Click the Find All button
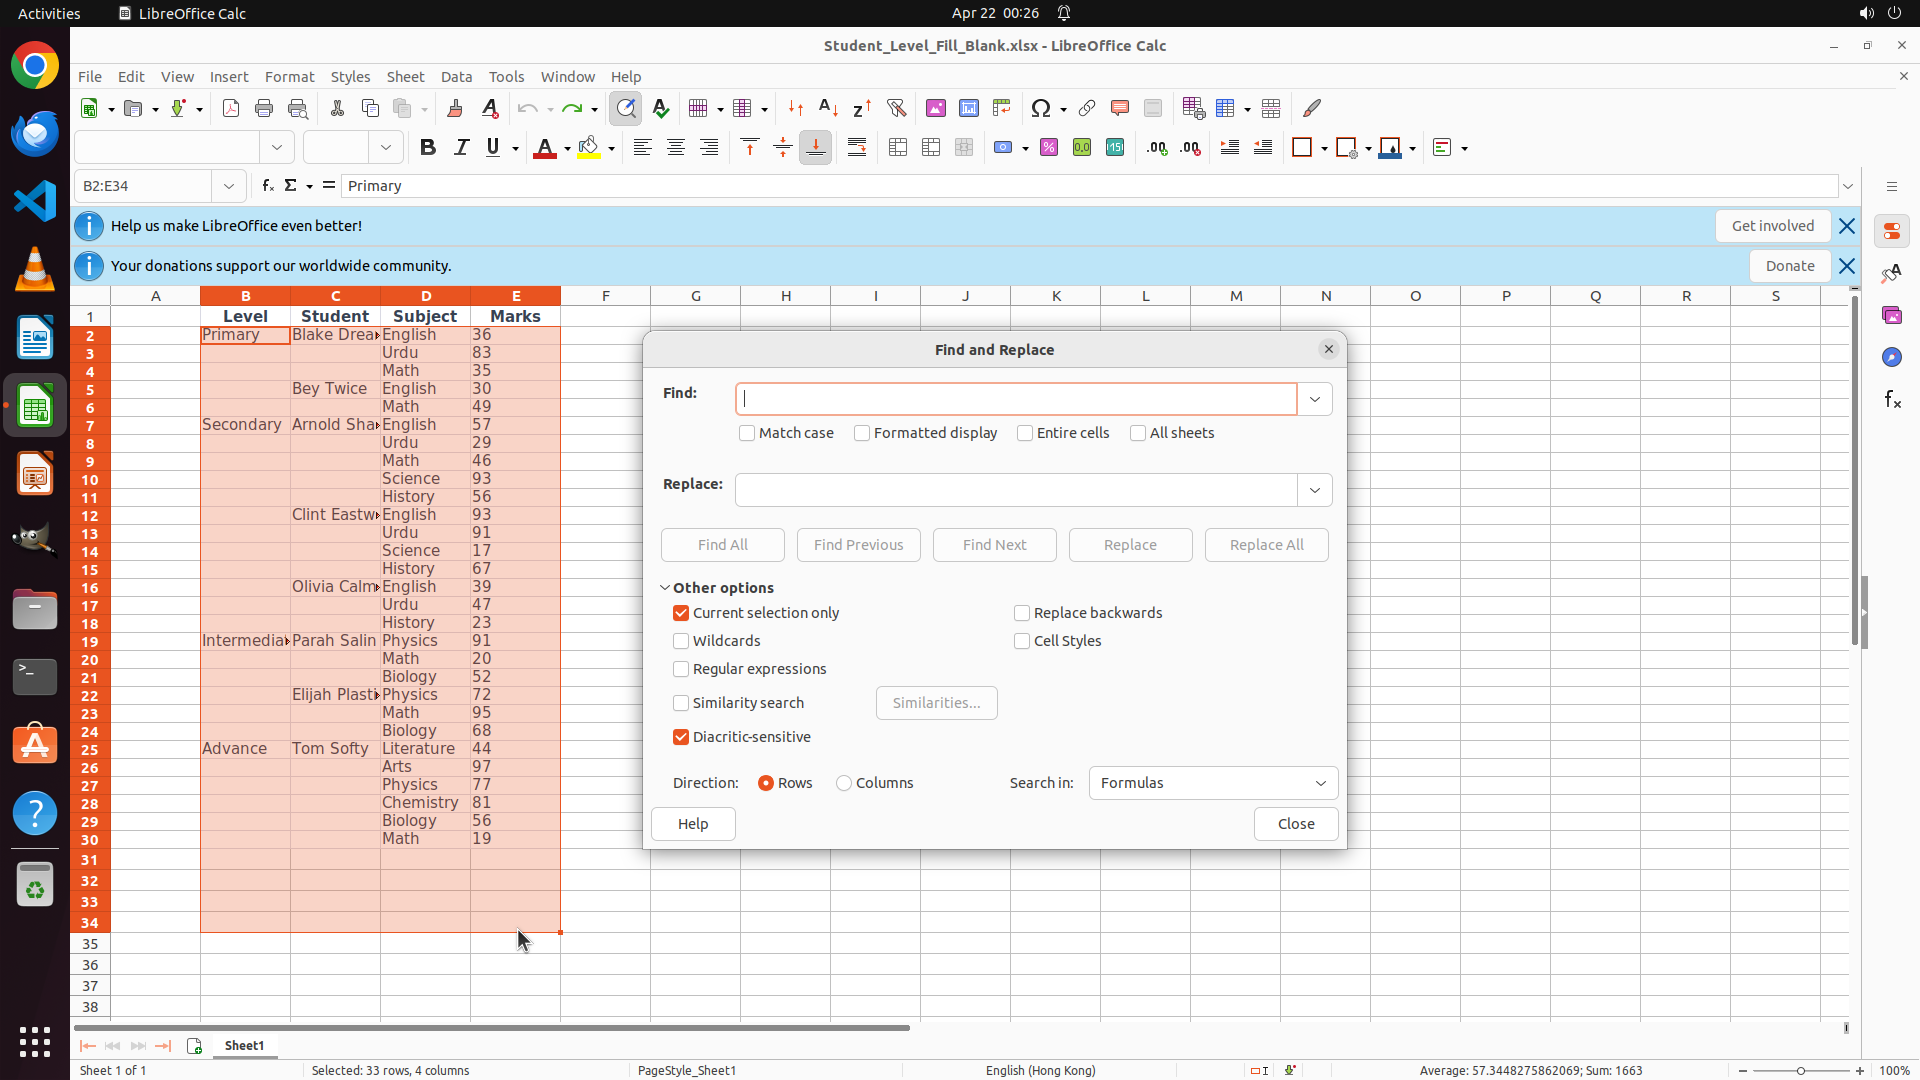The width and height of the screenshot is (1920, 1080). point(722,545)
